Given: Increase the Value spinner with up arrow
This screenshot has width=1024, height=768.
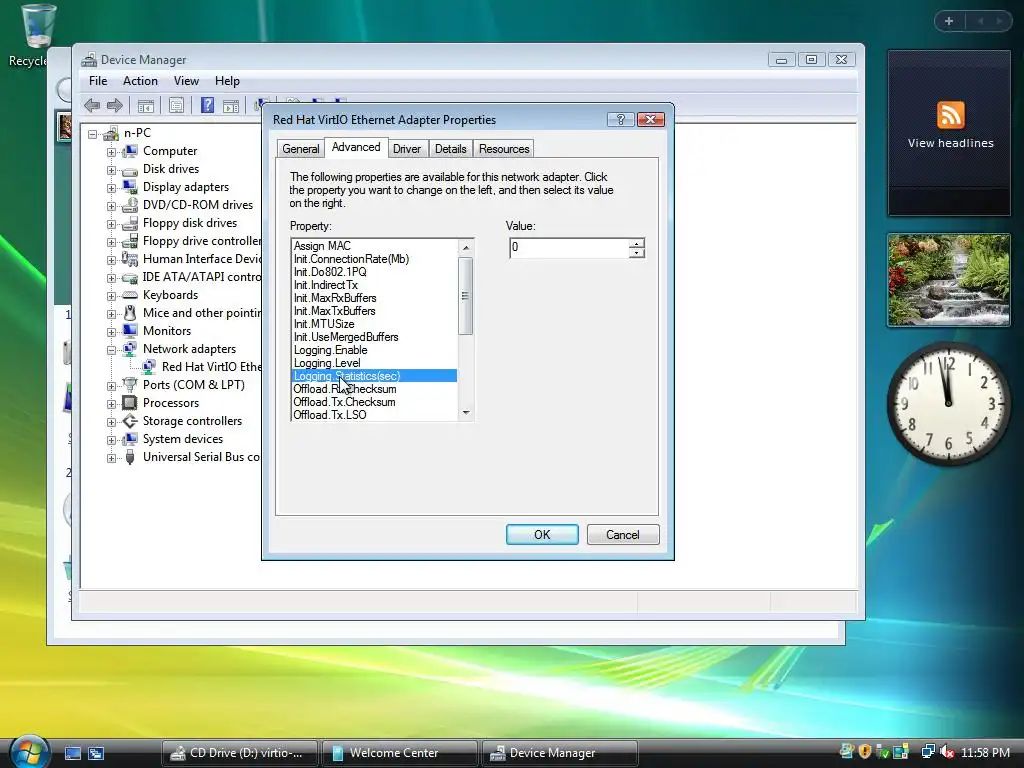Looking at the screenshot, I should [637, 243].
